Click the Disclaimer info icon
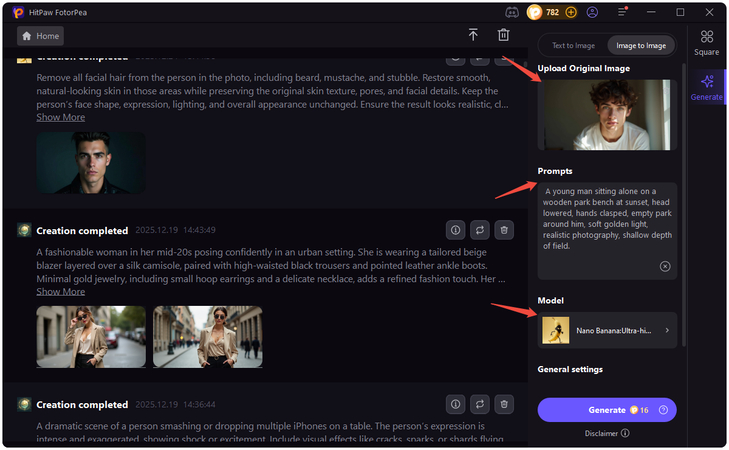This screenshot has width=729, height=450. point(625,433)
